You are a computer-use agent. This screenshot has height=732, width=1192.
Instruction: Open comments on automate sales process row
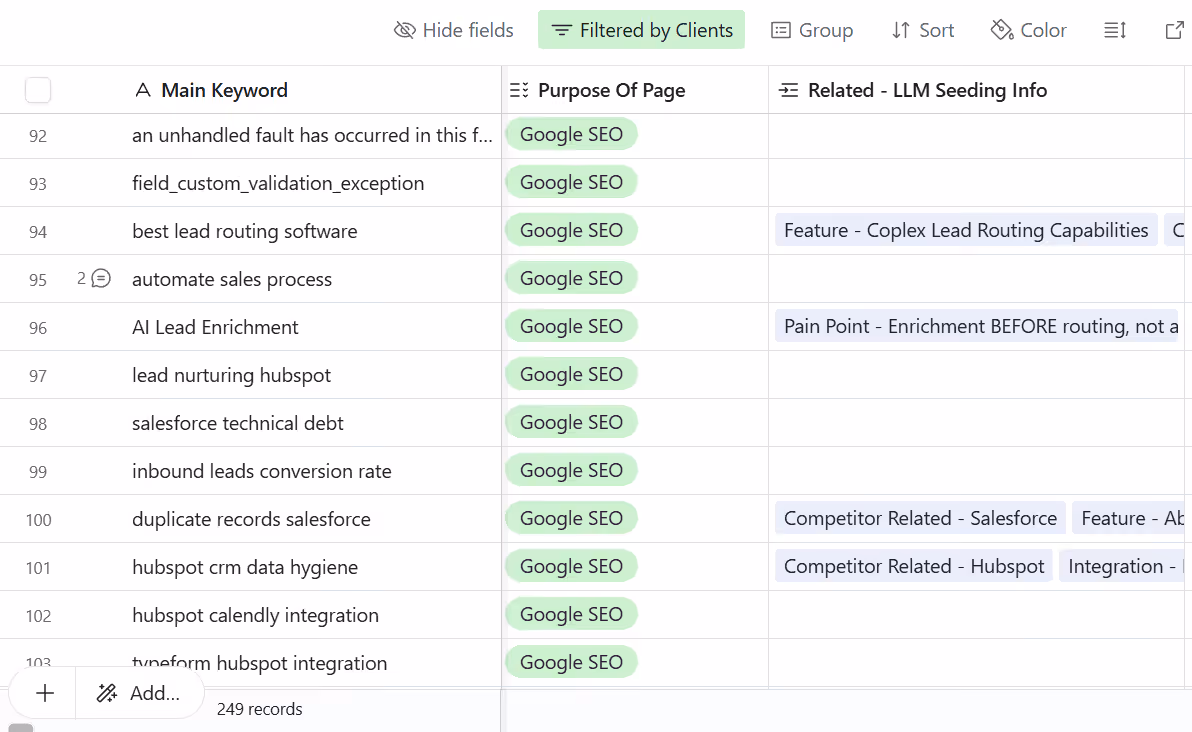pos(94,278)
